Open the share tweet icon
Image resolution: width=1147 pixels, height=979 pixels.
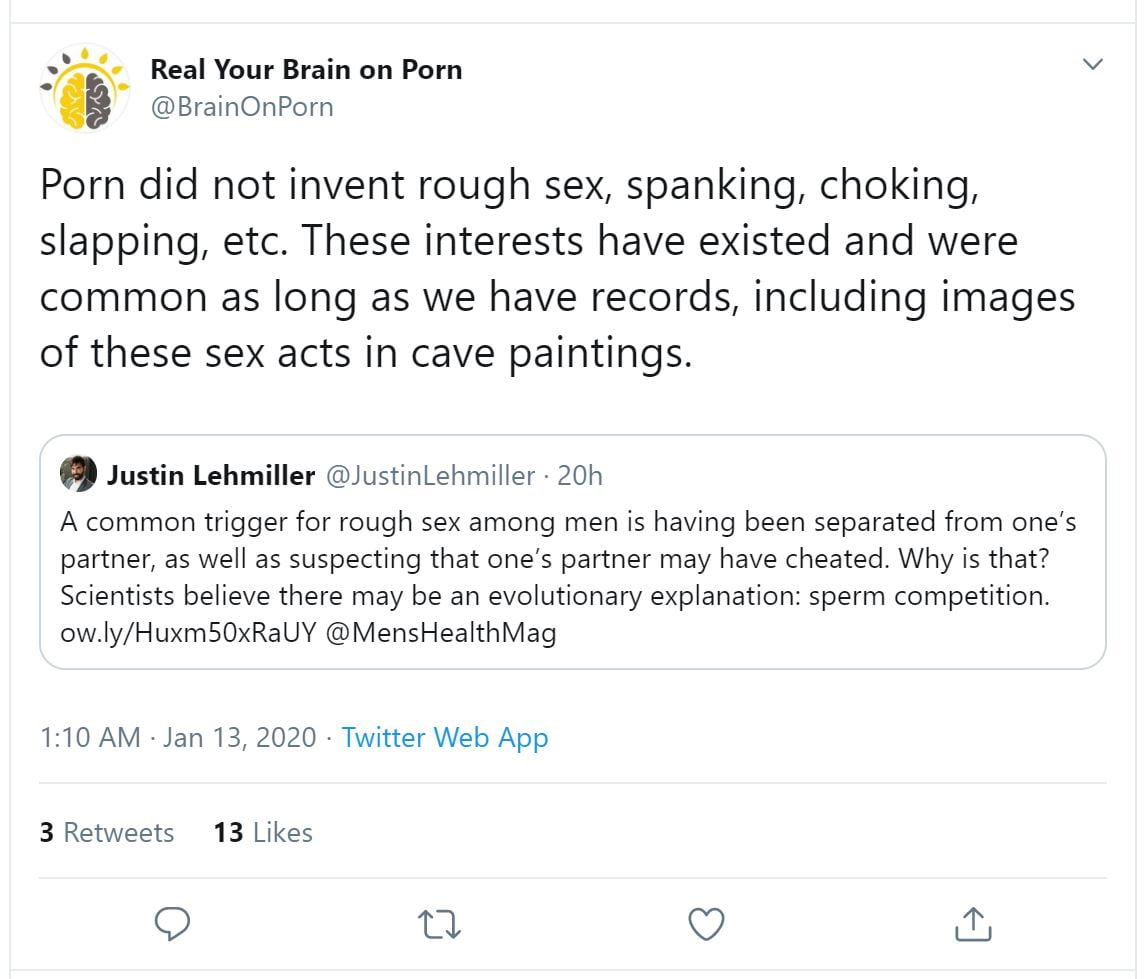click(972, 924)
